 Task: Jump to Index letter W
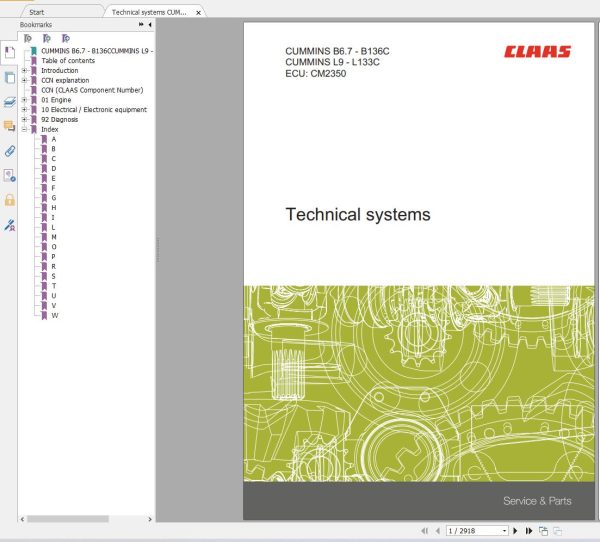coord(55,315)
